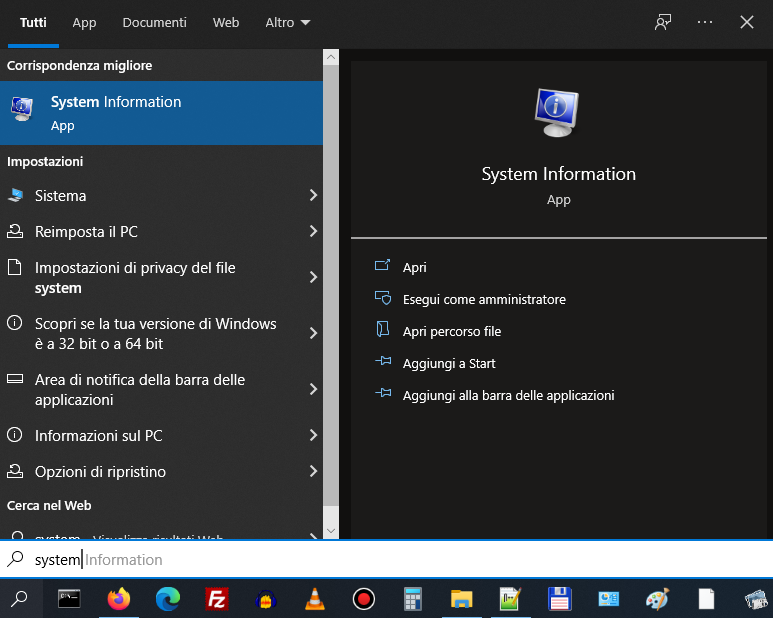The width and height of the screenshot is (773, 618).
Task: Open the blank white document app in taskbar
Action: pyautogui.click(x=706, y=599)
